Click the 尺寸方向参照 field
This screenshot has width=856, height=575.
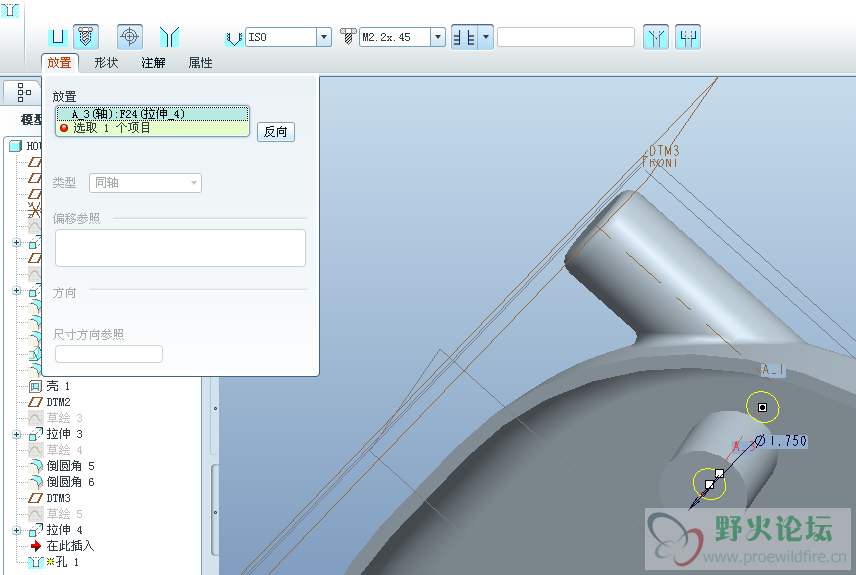click(109, 354)
